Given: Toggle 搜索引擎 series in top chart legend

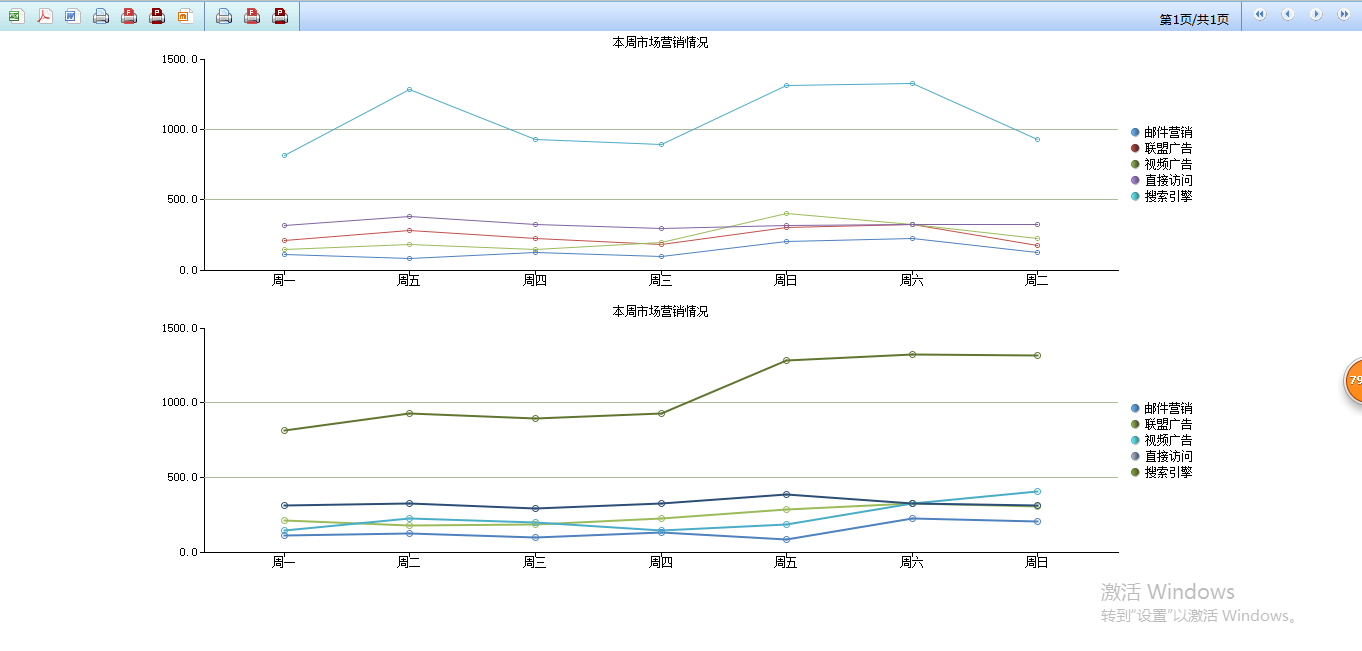Looking at the screenshot, I should (x=1161, y=196).
